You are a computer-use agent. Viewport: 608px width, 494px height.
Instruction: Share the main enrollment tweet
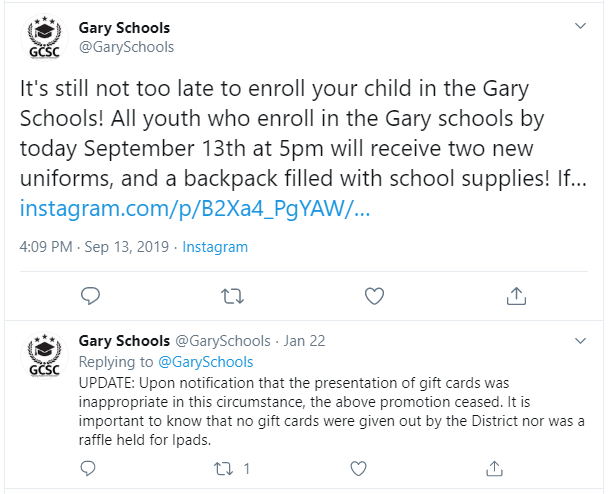pos(516,296)
